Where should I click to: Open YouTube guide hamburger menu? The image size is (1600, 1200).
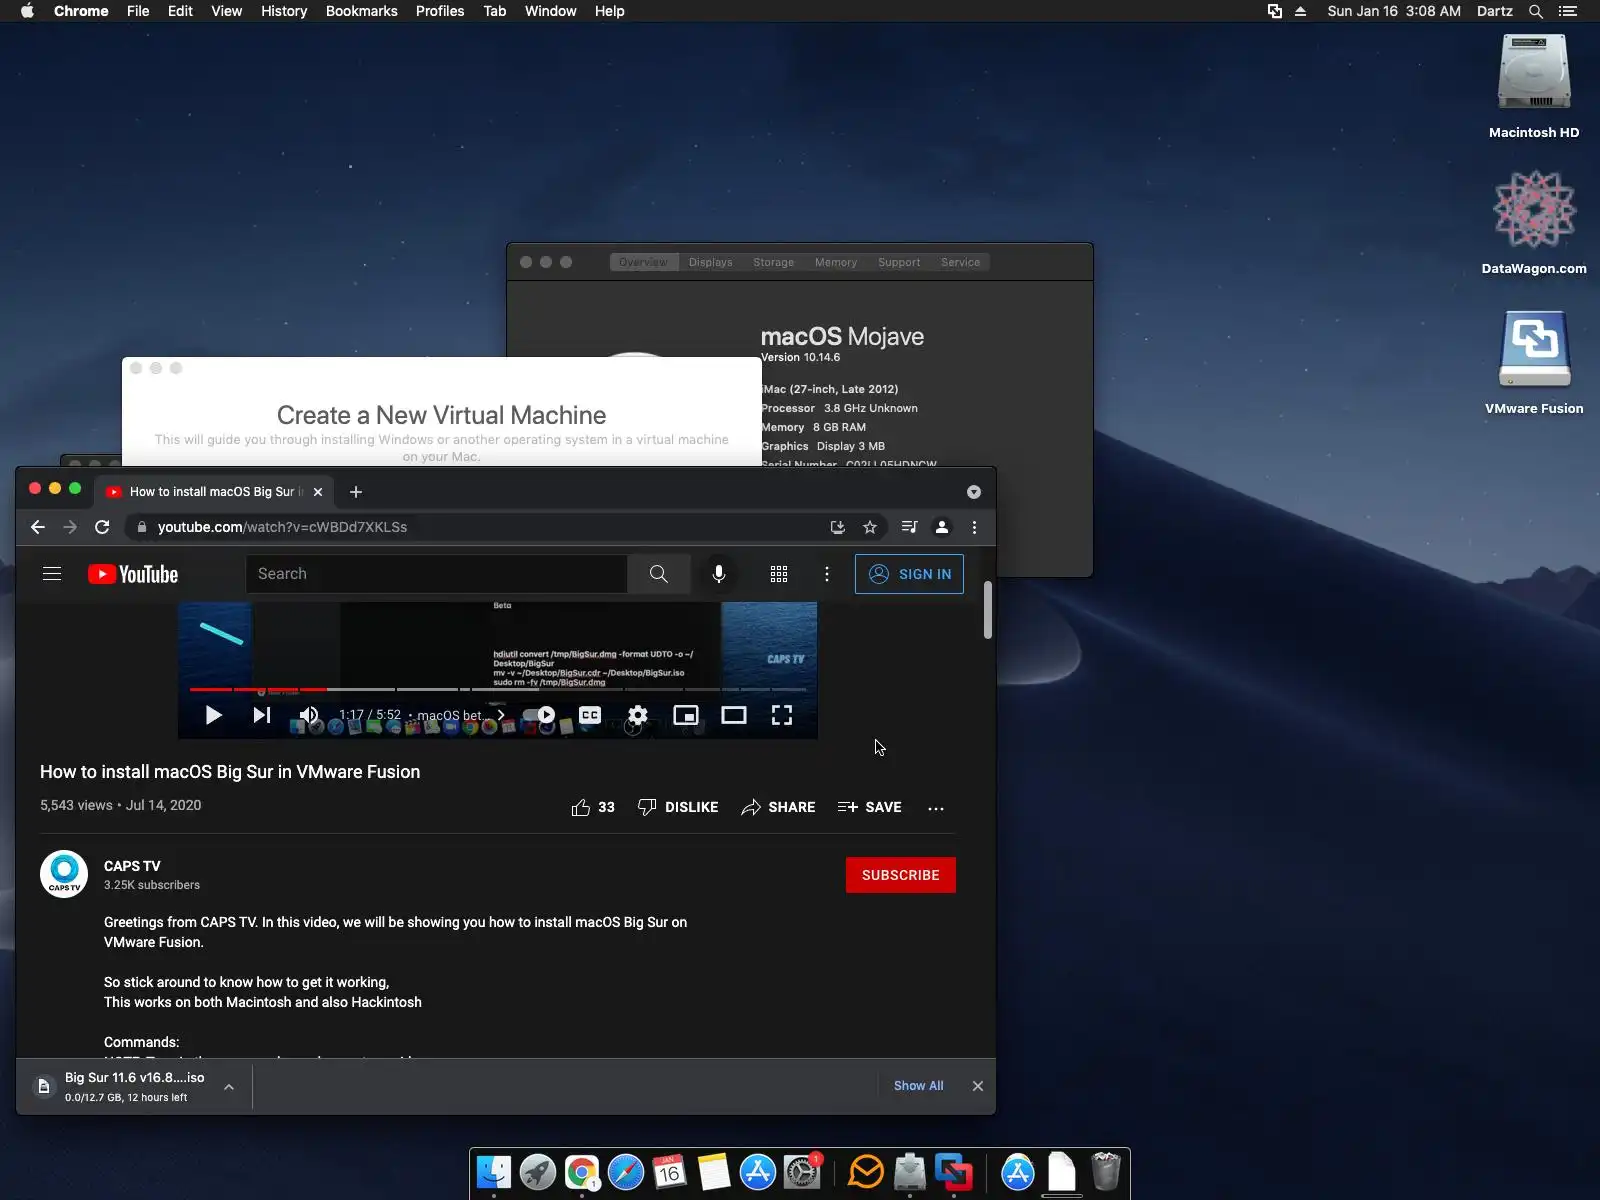pos(52,574)
